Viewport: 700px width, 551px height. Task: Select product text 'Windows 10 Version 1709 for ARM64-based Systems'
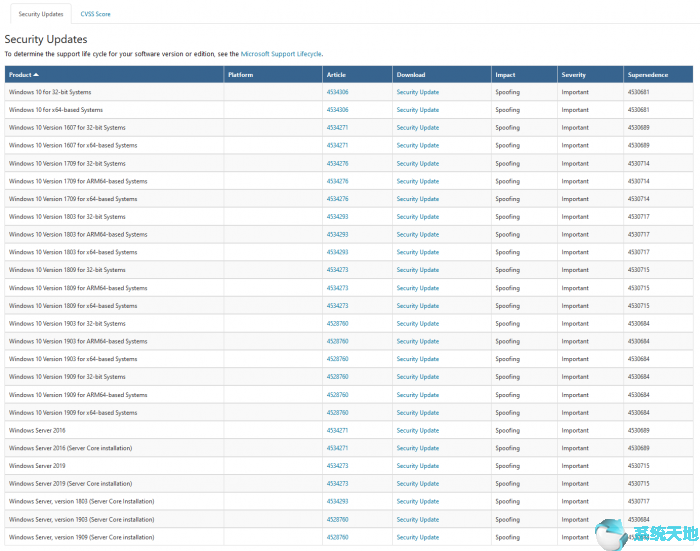coord(78,181)
